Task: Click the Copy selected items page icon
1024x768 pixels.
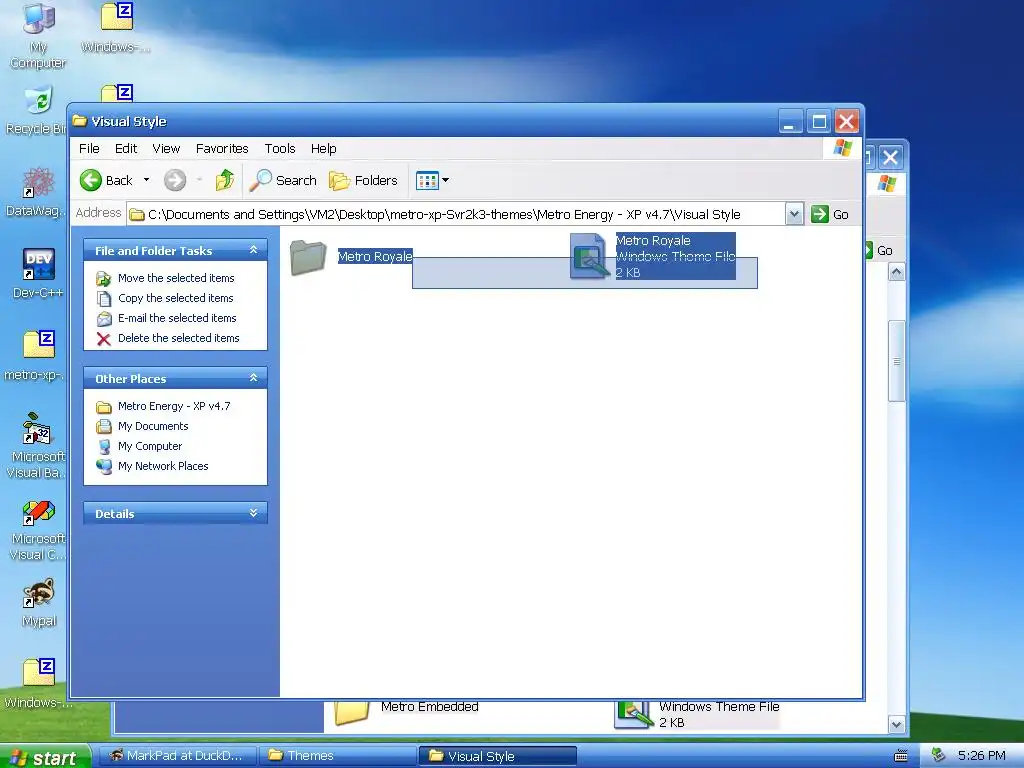Action: pos(104,298)
